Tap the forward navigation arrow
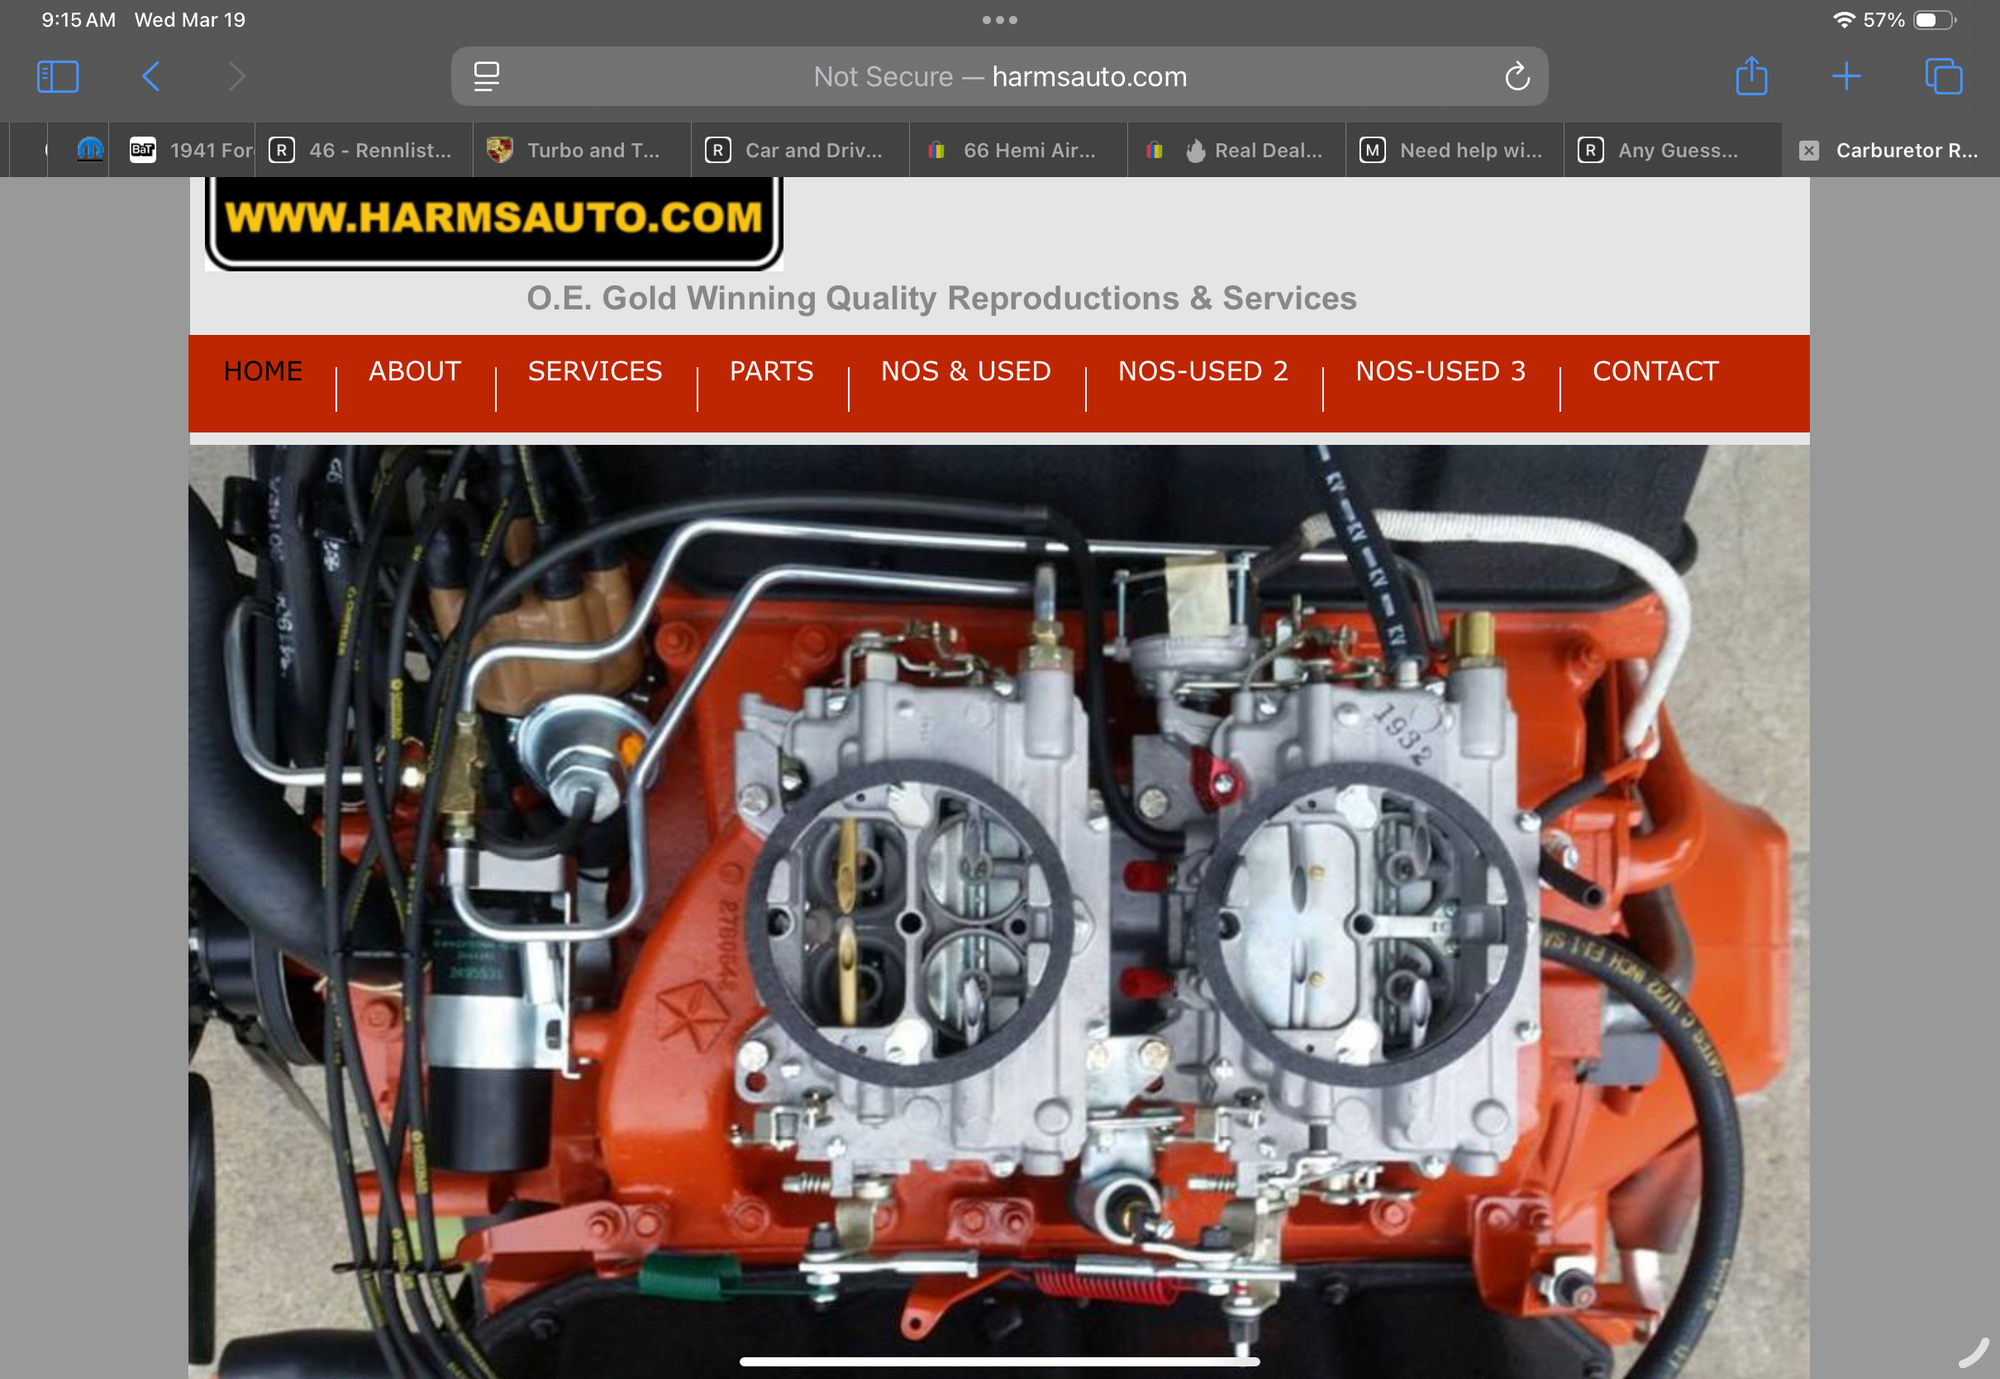This screenshot has height=1379, width=2000. pos(236,77)
